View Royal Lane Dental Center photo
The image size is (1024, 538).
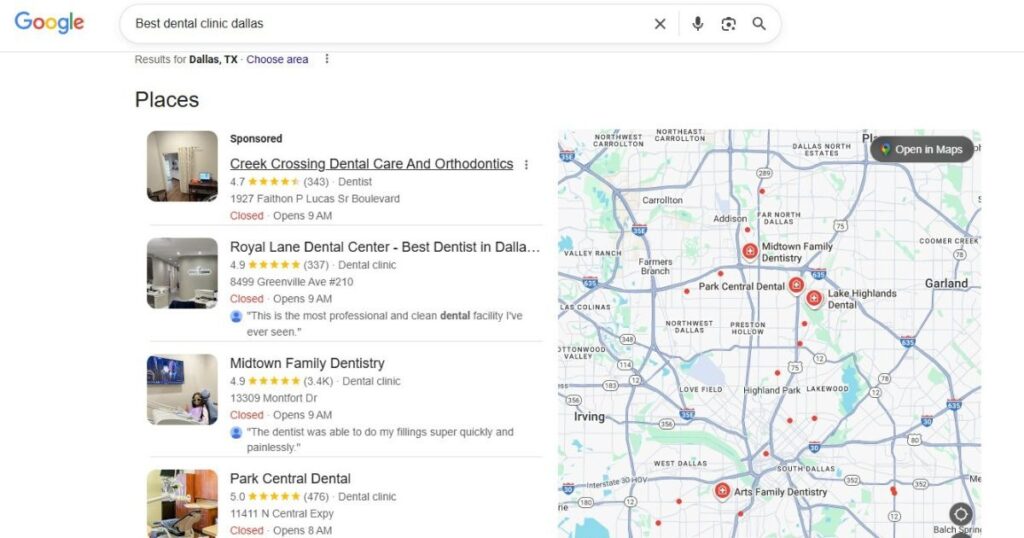click(182, 273)
